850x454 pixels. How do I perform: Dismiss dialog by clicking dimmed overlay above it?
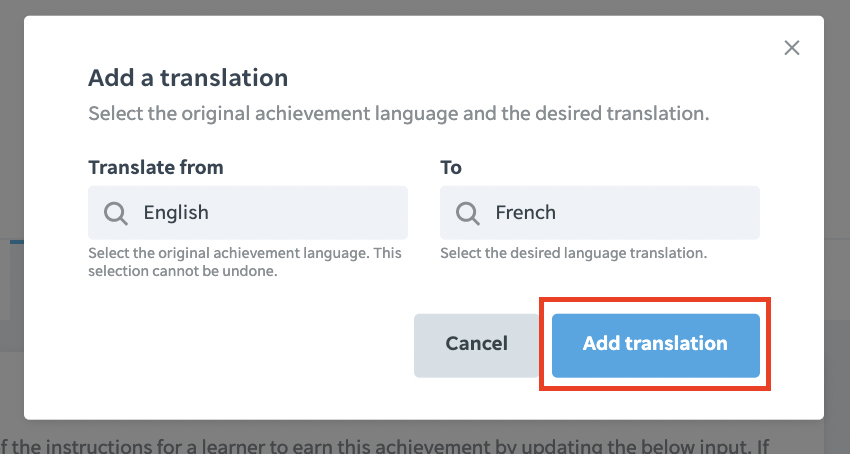[x=425, y=7]
